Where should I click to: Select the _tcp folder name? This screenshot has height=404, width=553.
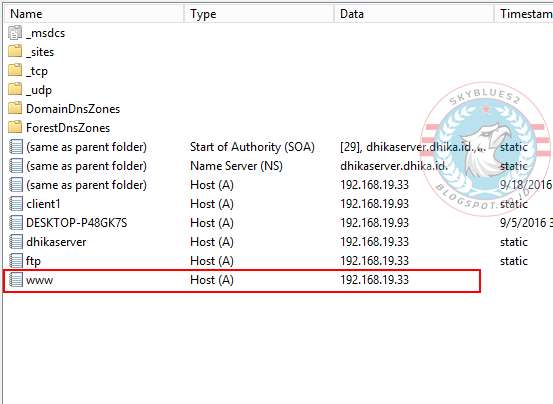pyautogui.click(x=37, y=71)
